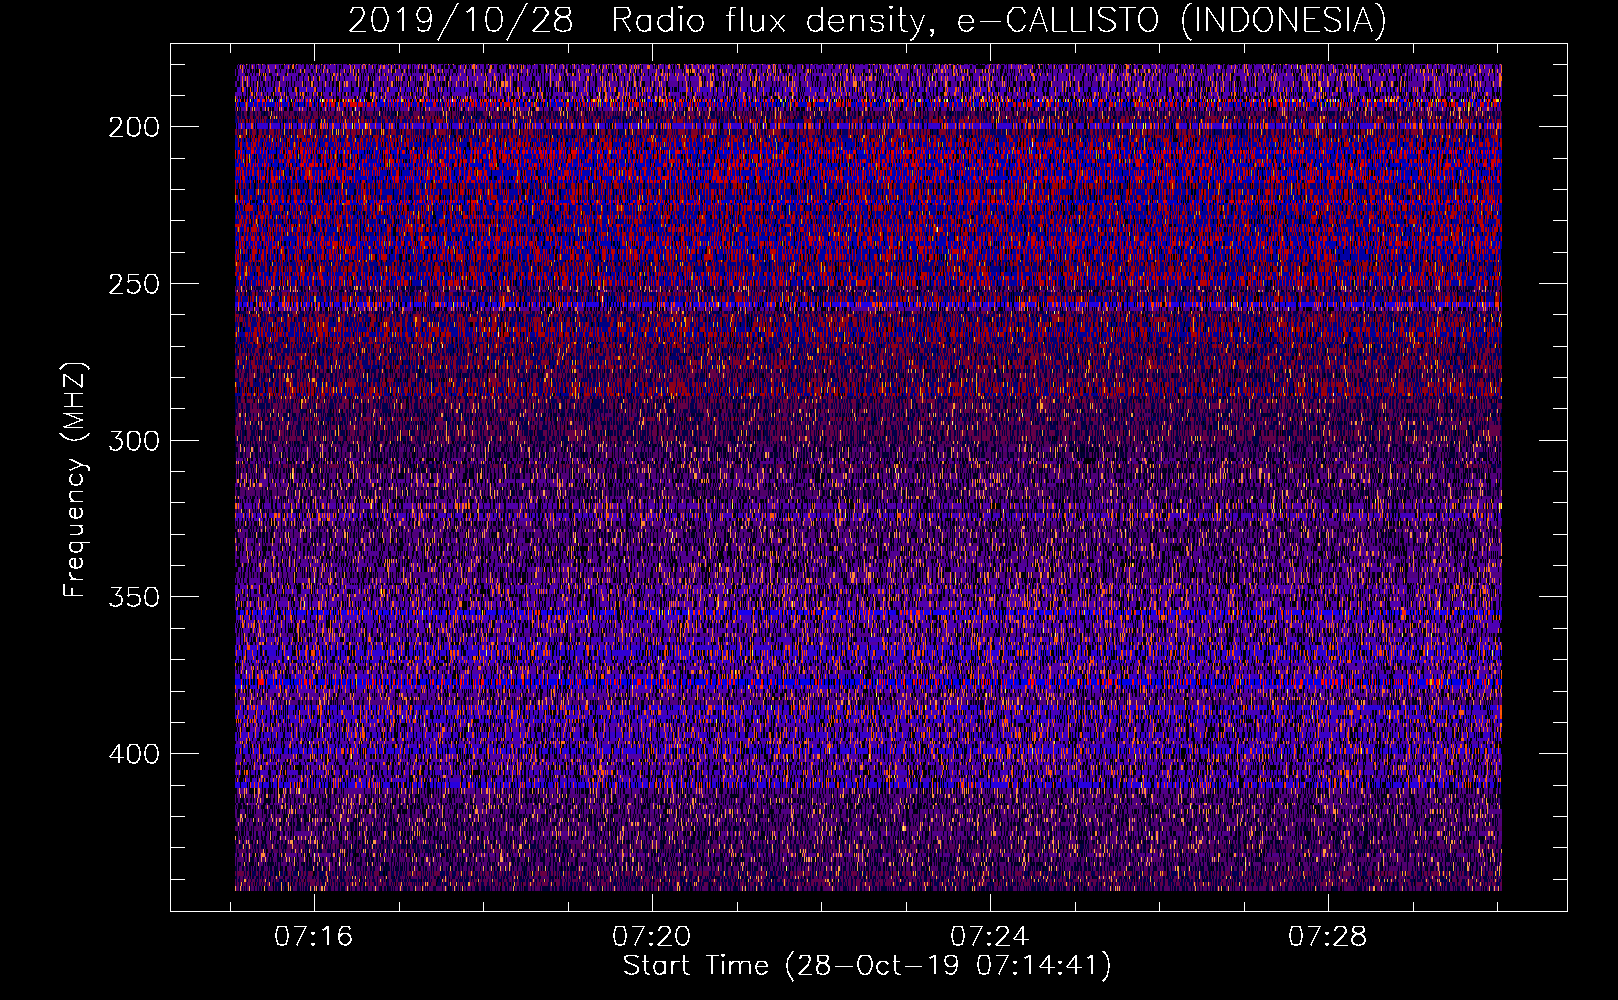Click the plot title '2019/10/28 Radio flux density'
1618x1000 pixels.
pos(867,21)
